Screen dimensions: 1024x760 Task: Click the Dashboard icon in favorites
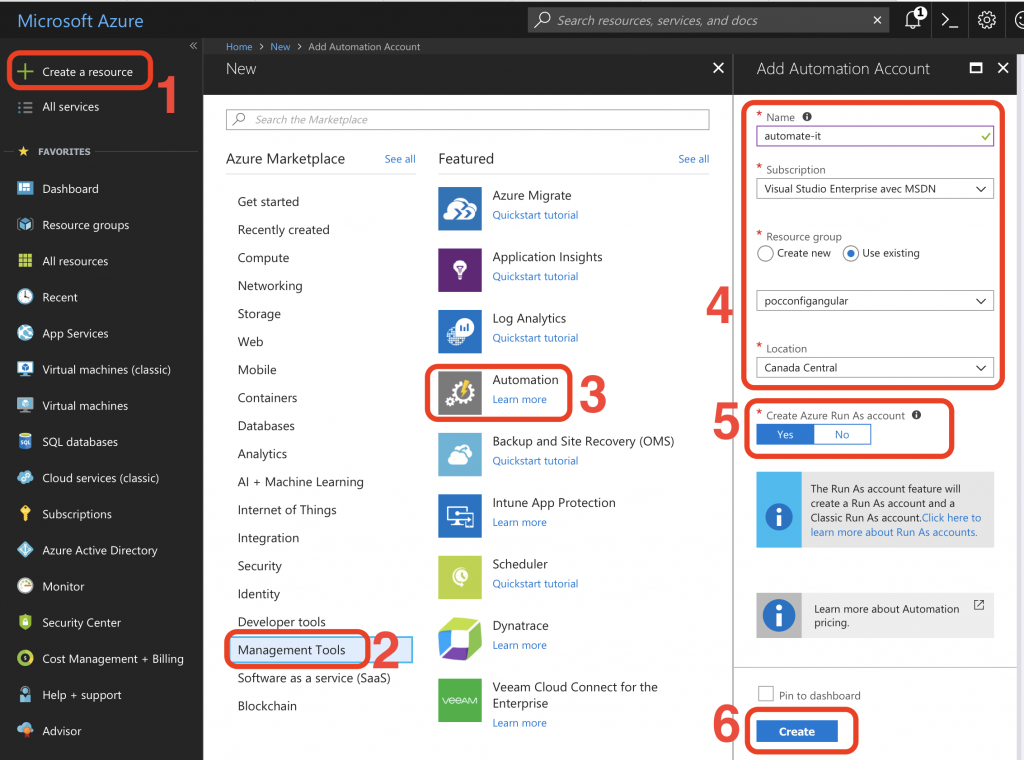coord(25,188)
